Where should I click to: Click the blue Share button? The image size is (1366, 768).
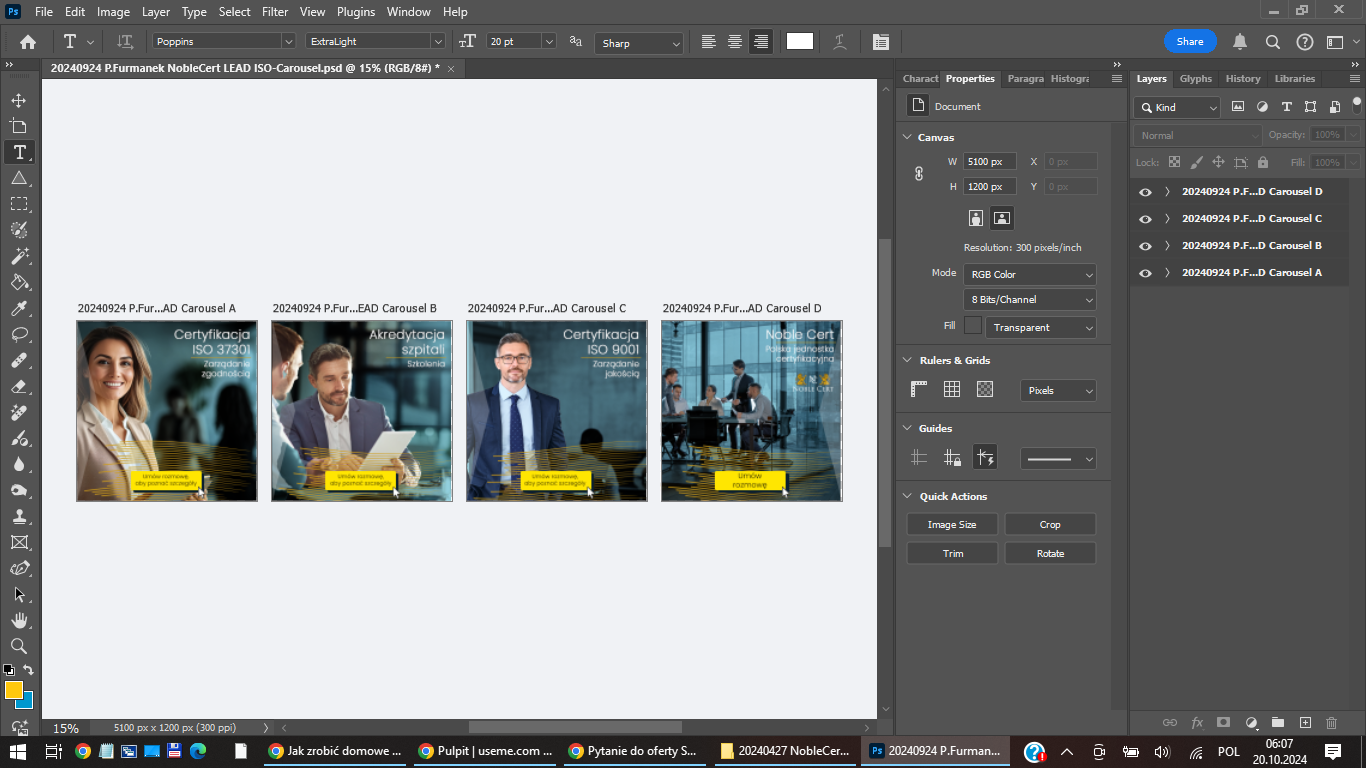click(1190, 42)
